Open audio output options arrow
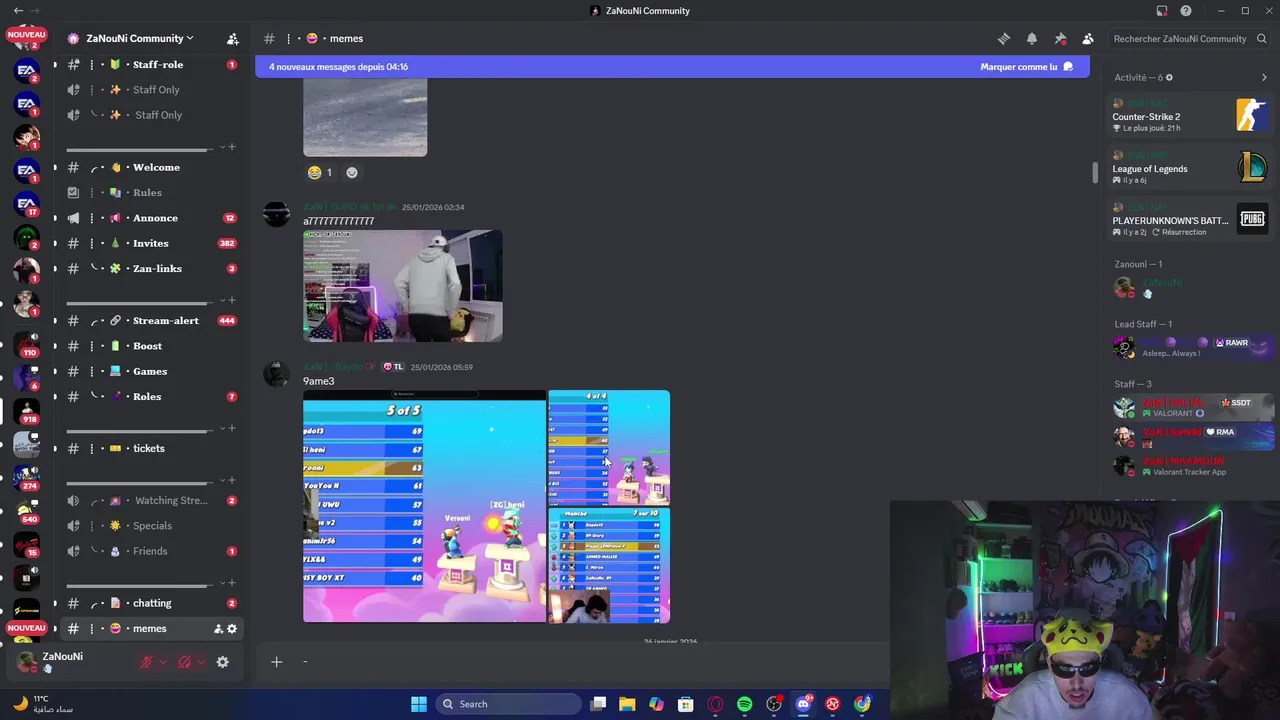 (x=201, y=662)
